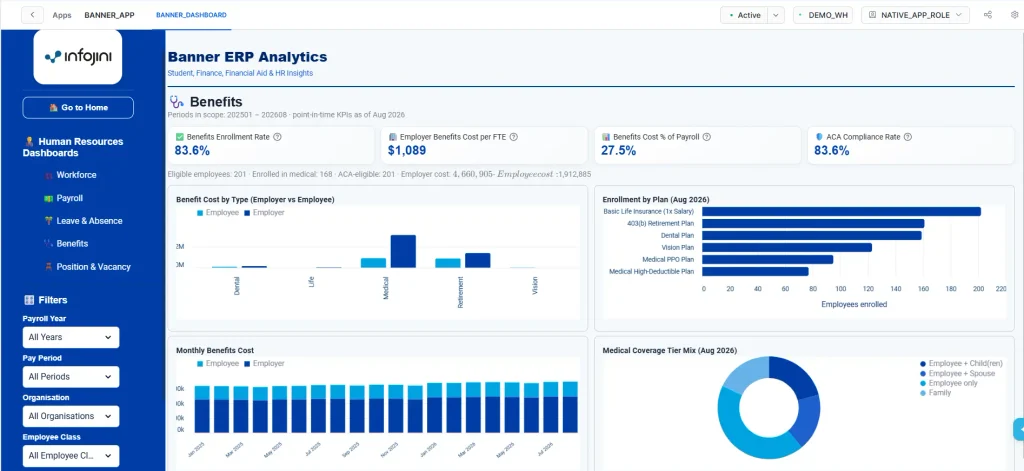This screenshot has height=471, width=1024.
Task: Open the NATIVE_APP_ROLE role selector
Action: [915, 15]
